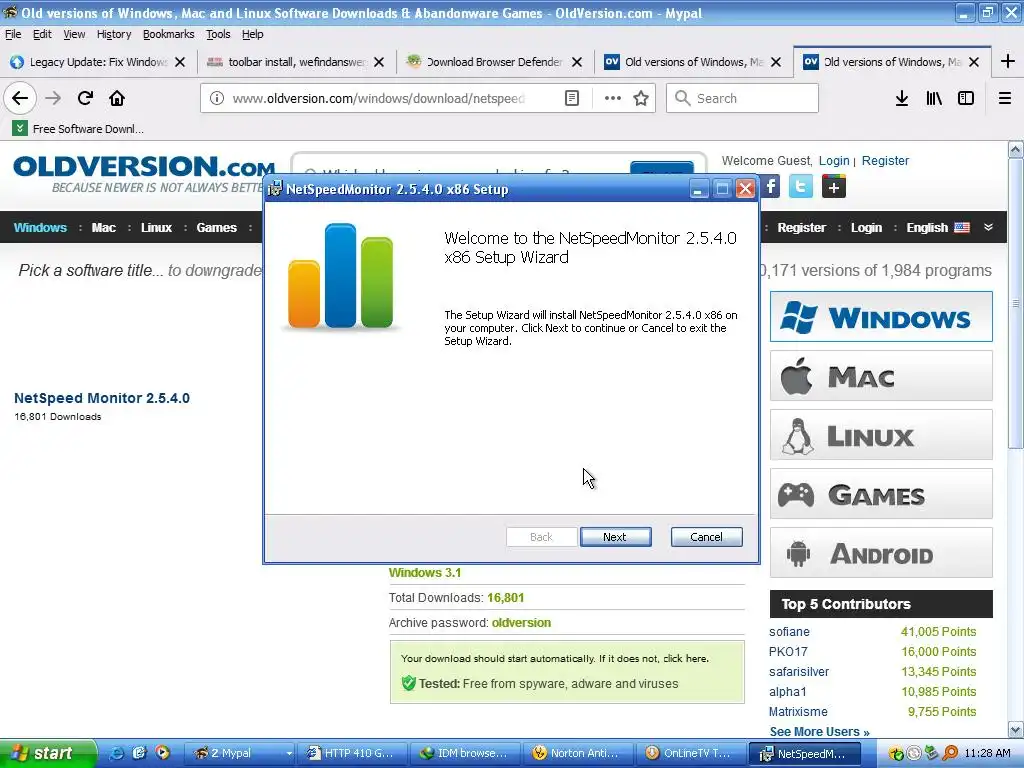The height and width of the screenshot is (768, 1024).
Task: Click the Start button
Action: click(x=48, y=753)
